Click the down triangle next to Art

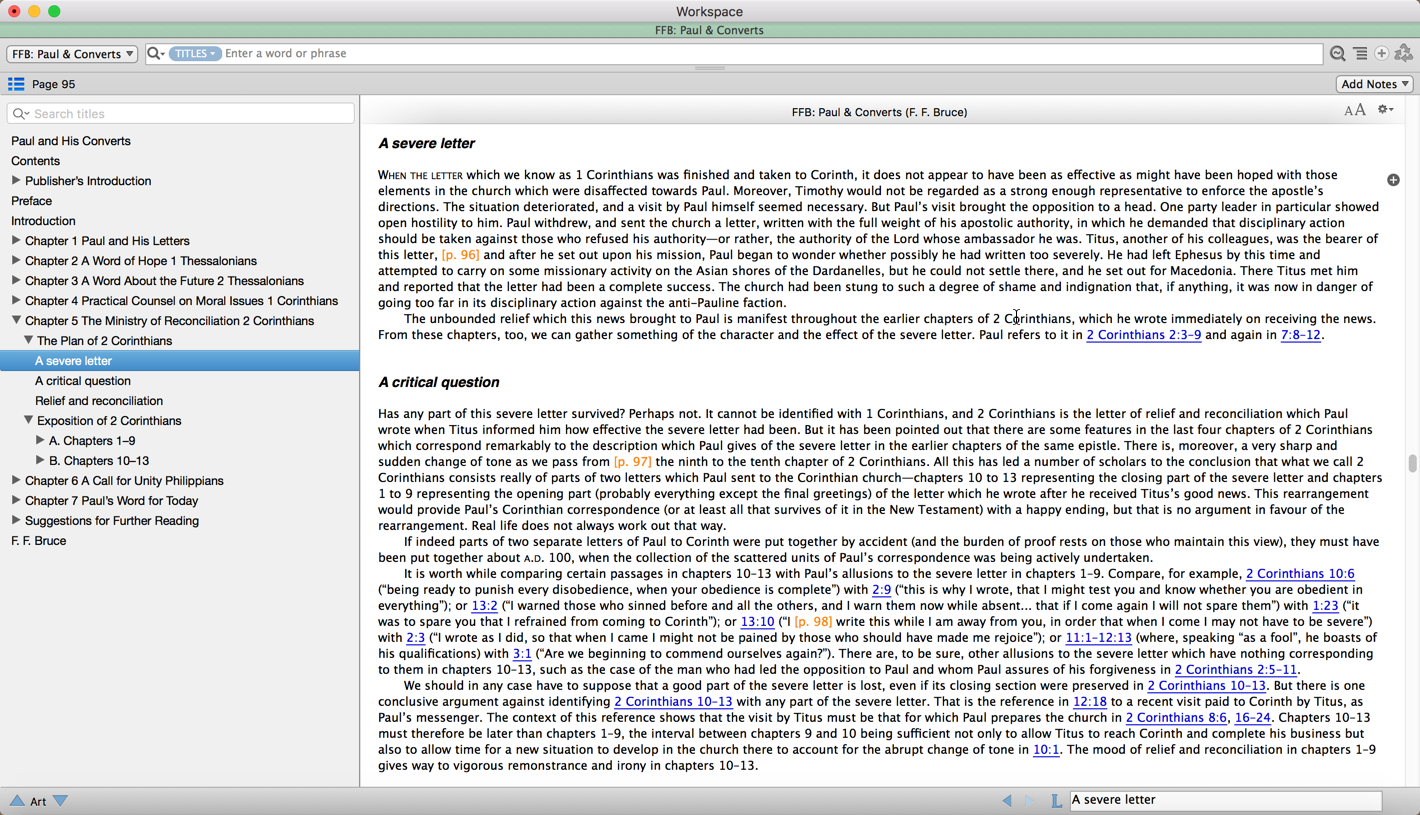point(61,801)
